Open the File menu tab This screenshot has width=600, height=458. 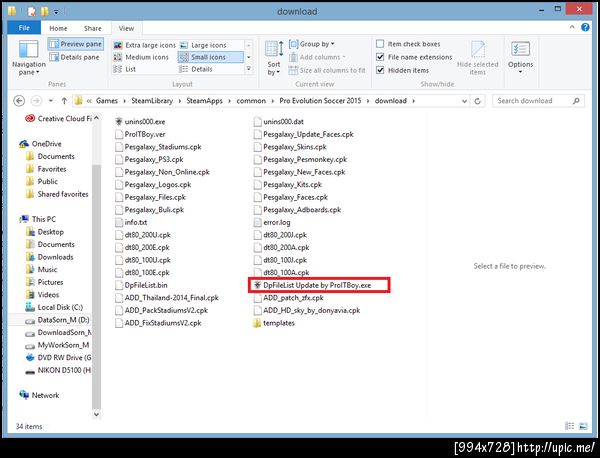click(x=24, y=28)
